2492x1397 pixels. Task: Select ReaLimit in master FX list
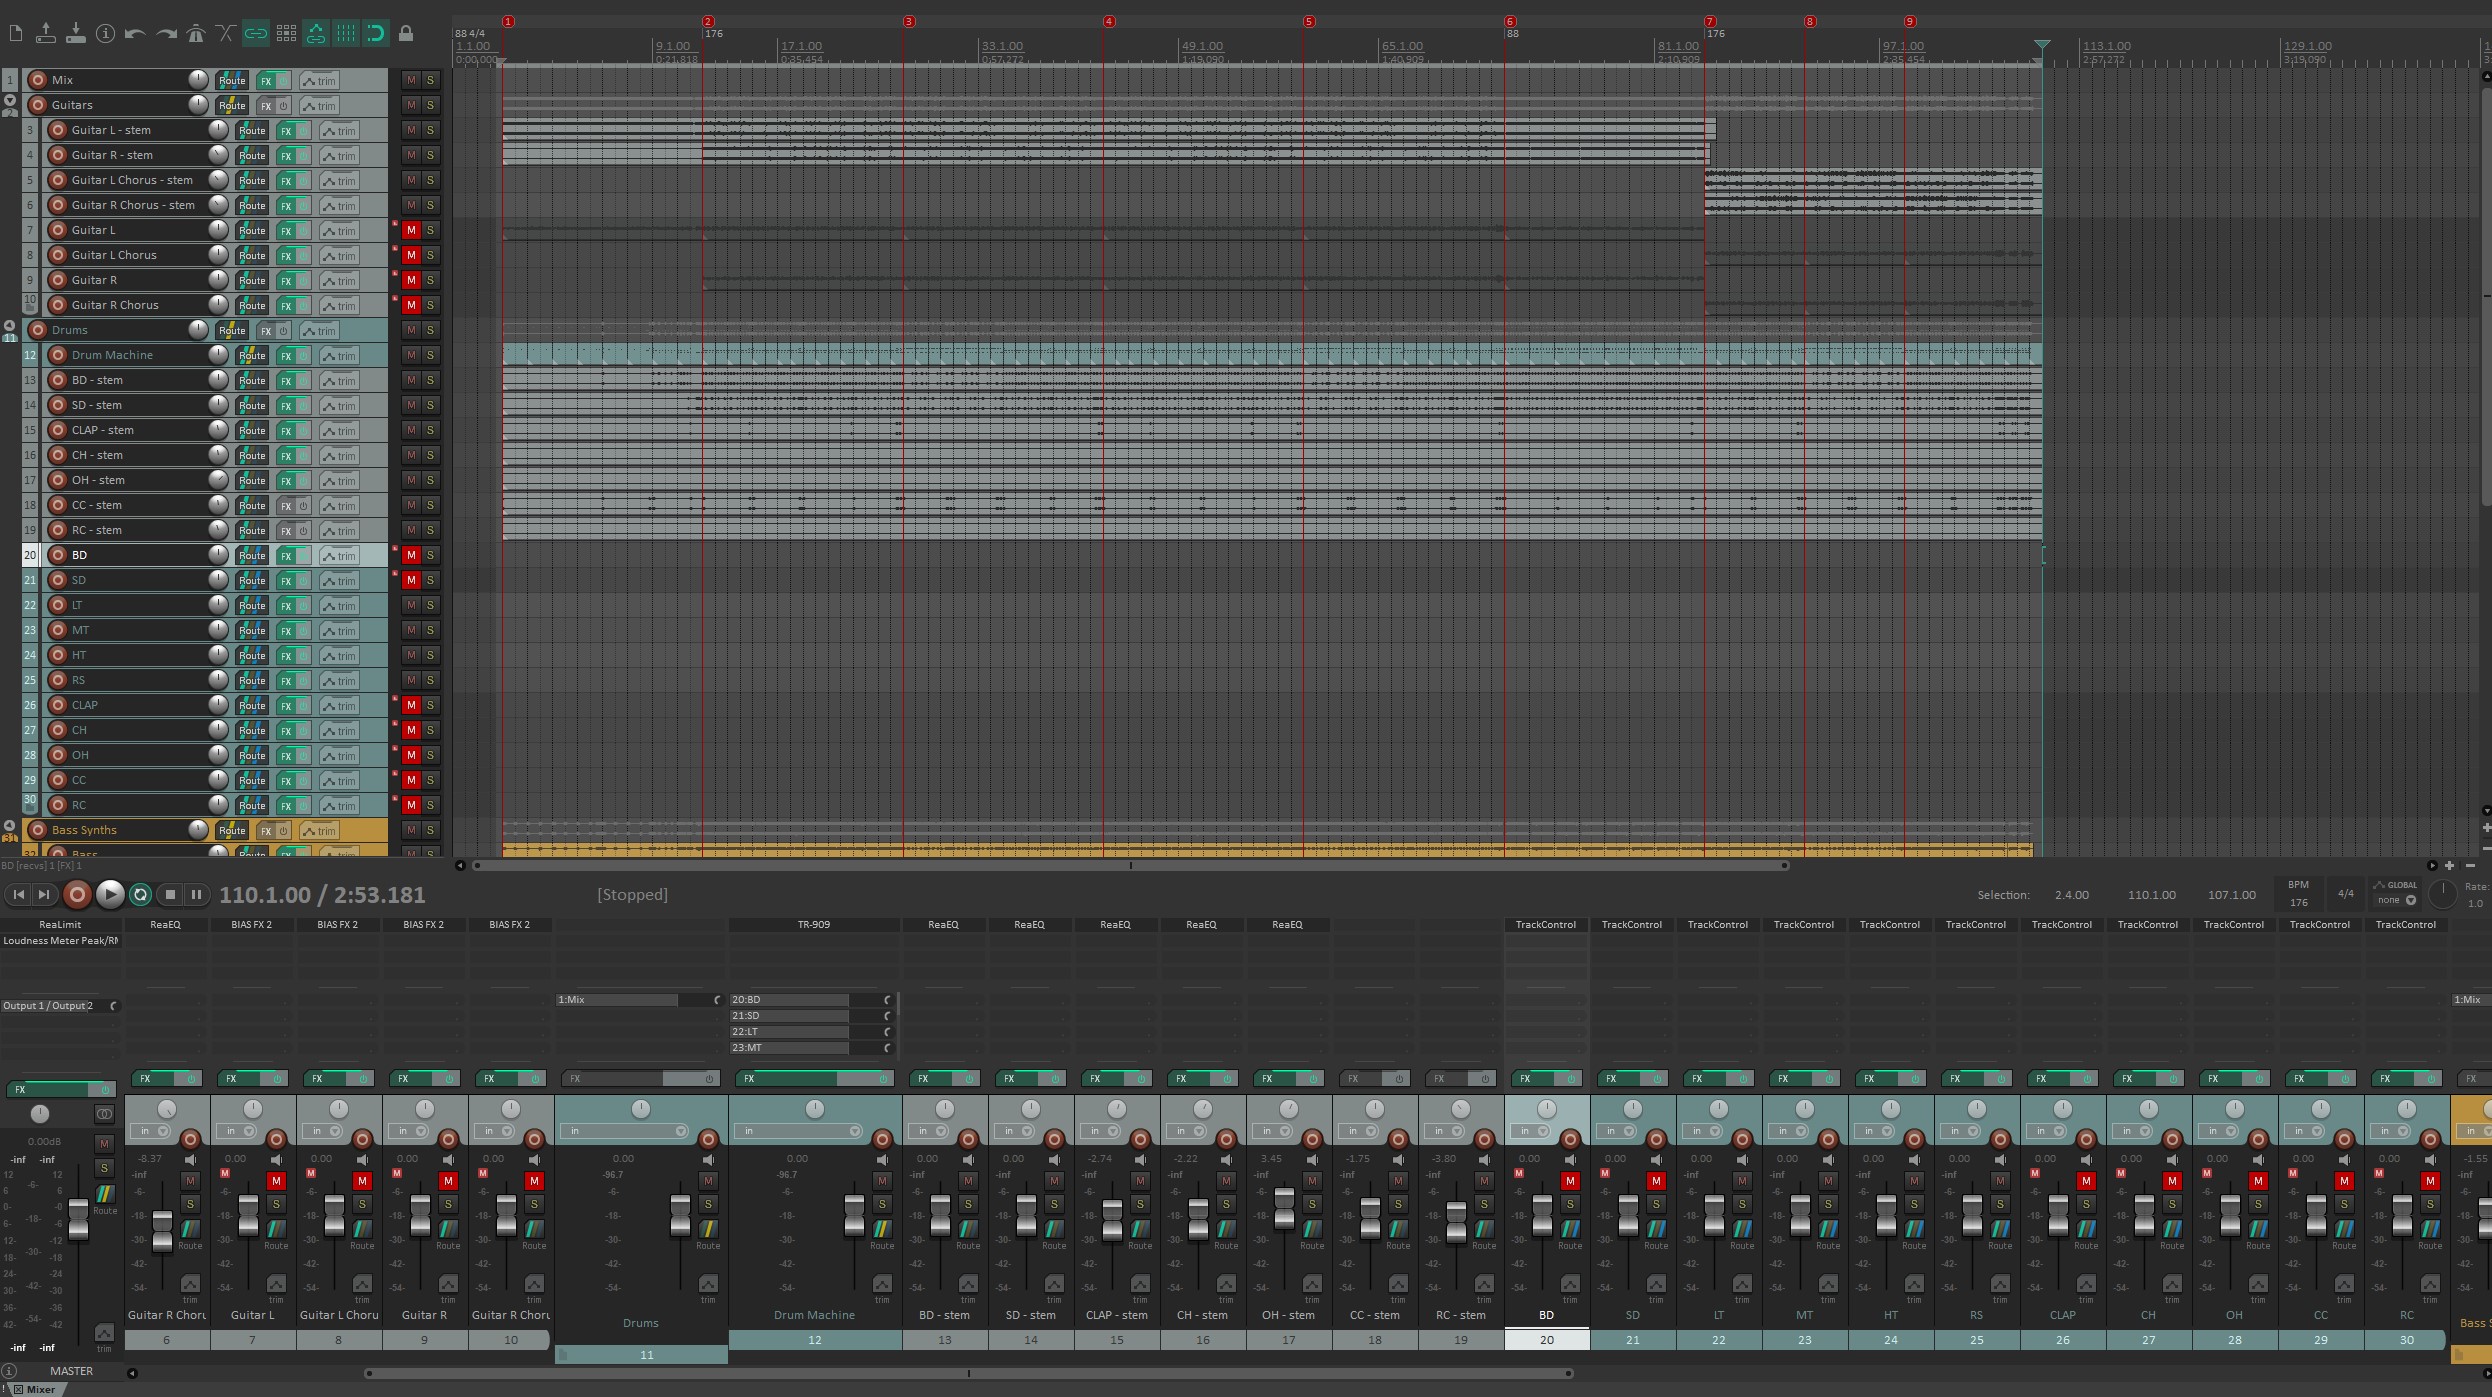click(x=60, y=925)
